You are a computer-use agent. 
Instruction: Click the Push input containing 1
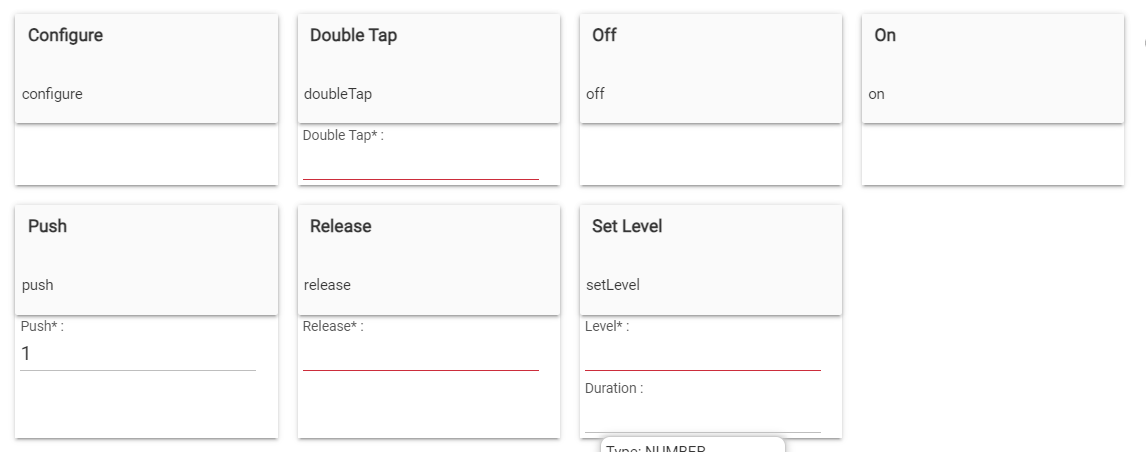[x=138, y=355]
